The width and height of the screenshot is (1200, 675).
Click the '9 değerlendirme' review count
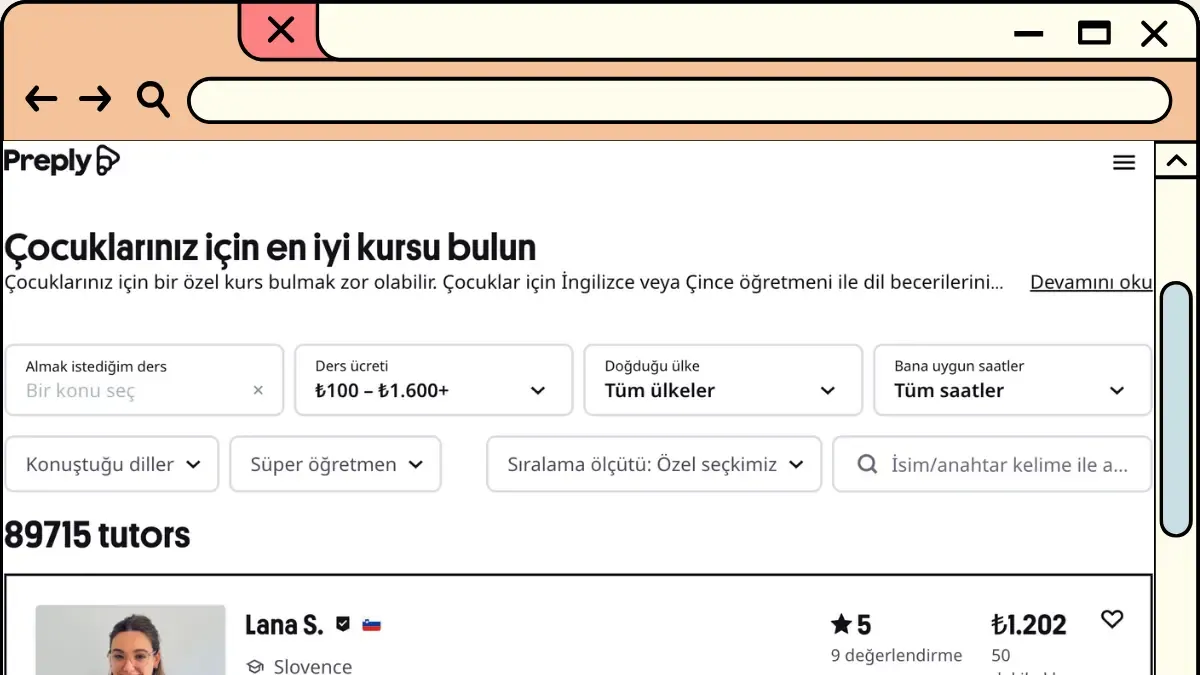(896, 656)
